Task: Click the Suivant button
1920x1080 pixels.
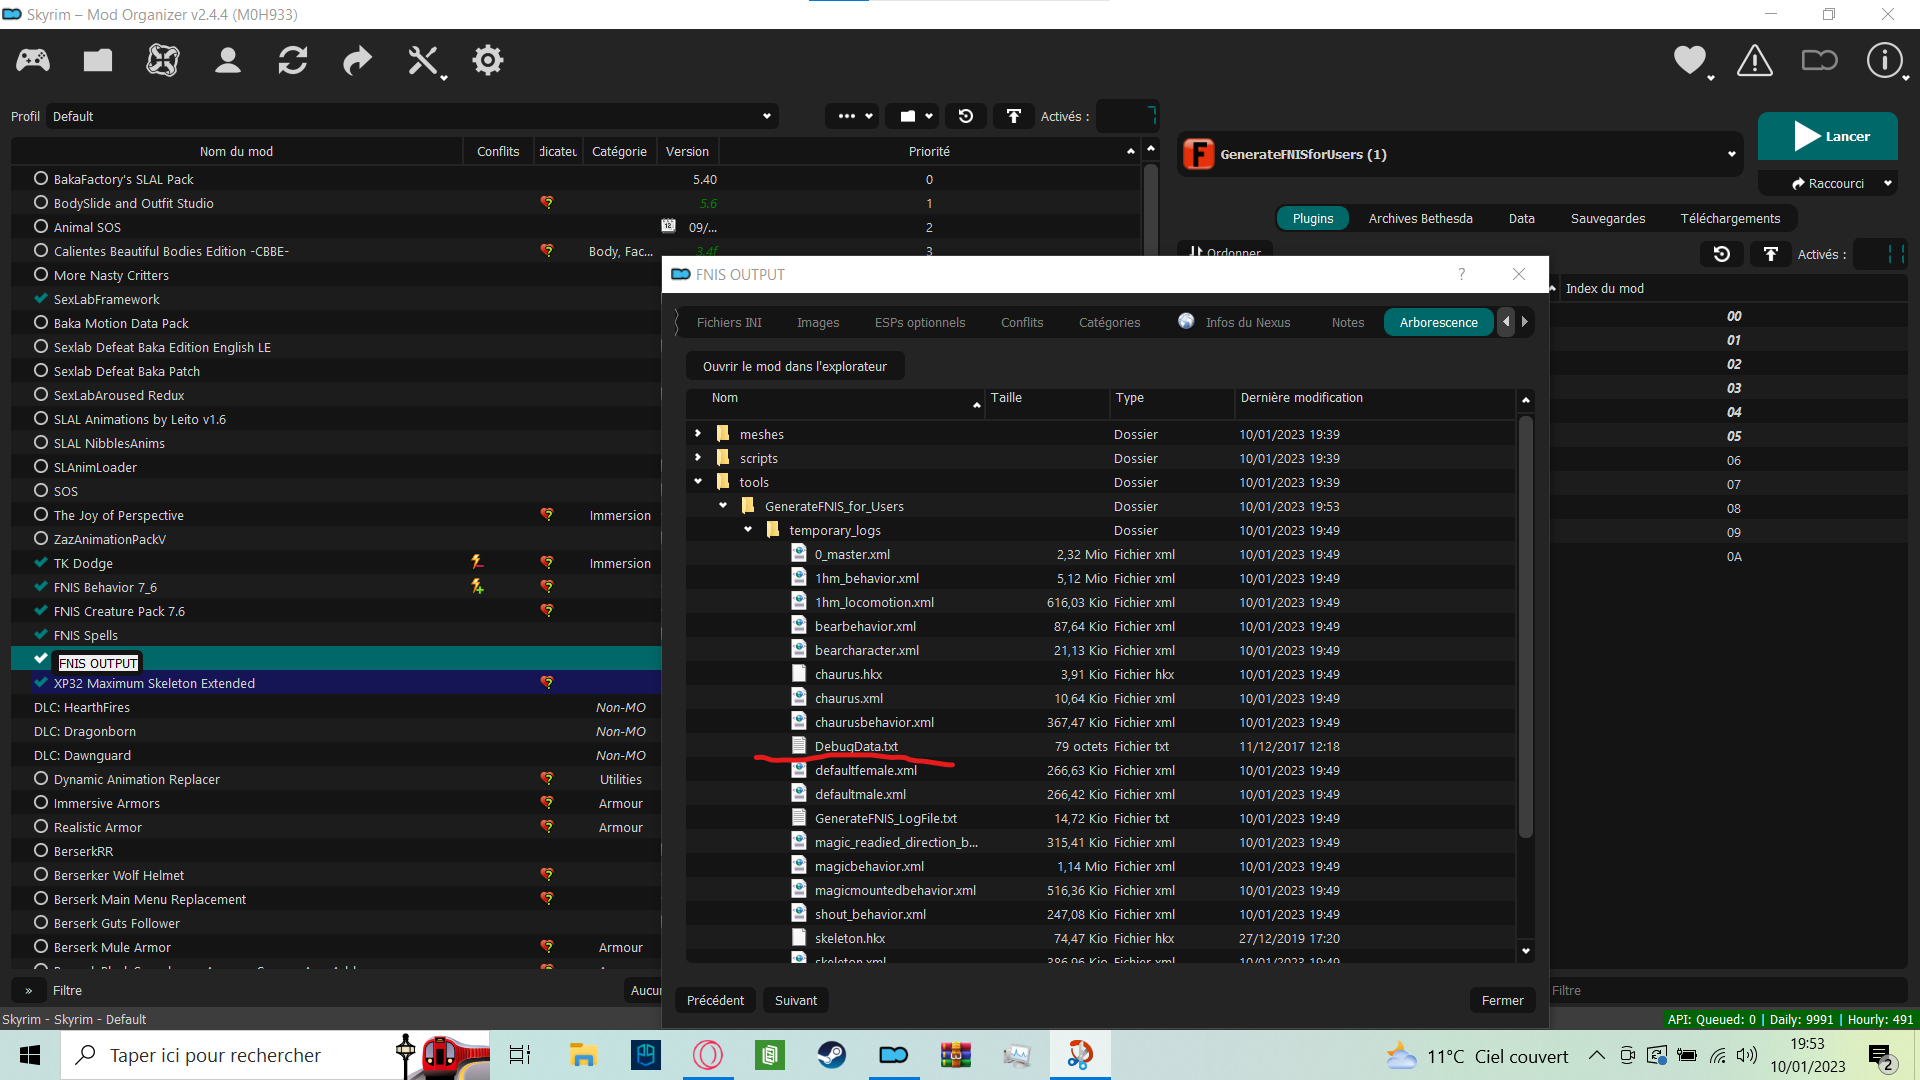Action: (796, 1000)
